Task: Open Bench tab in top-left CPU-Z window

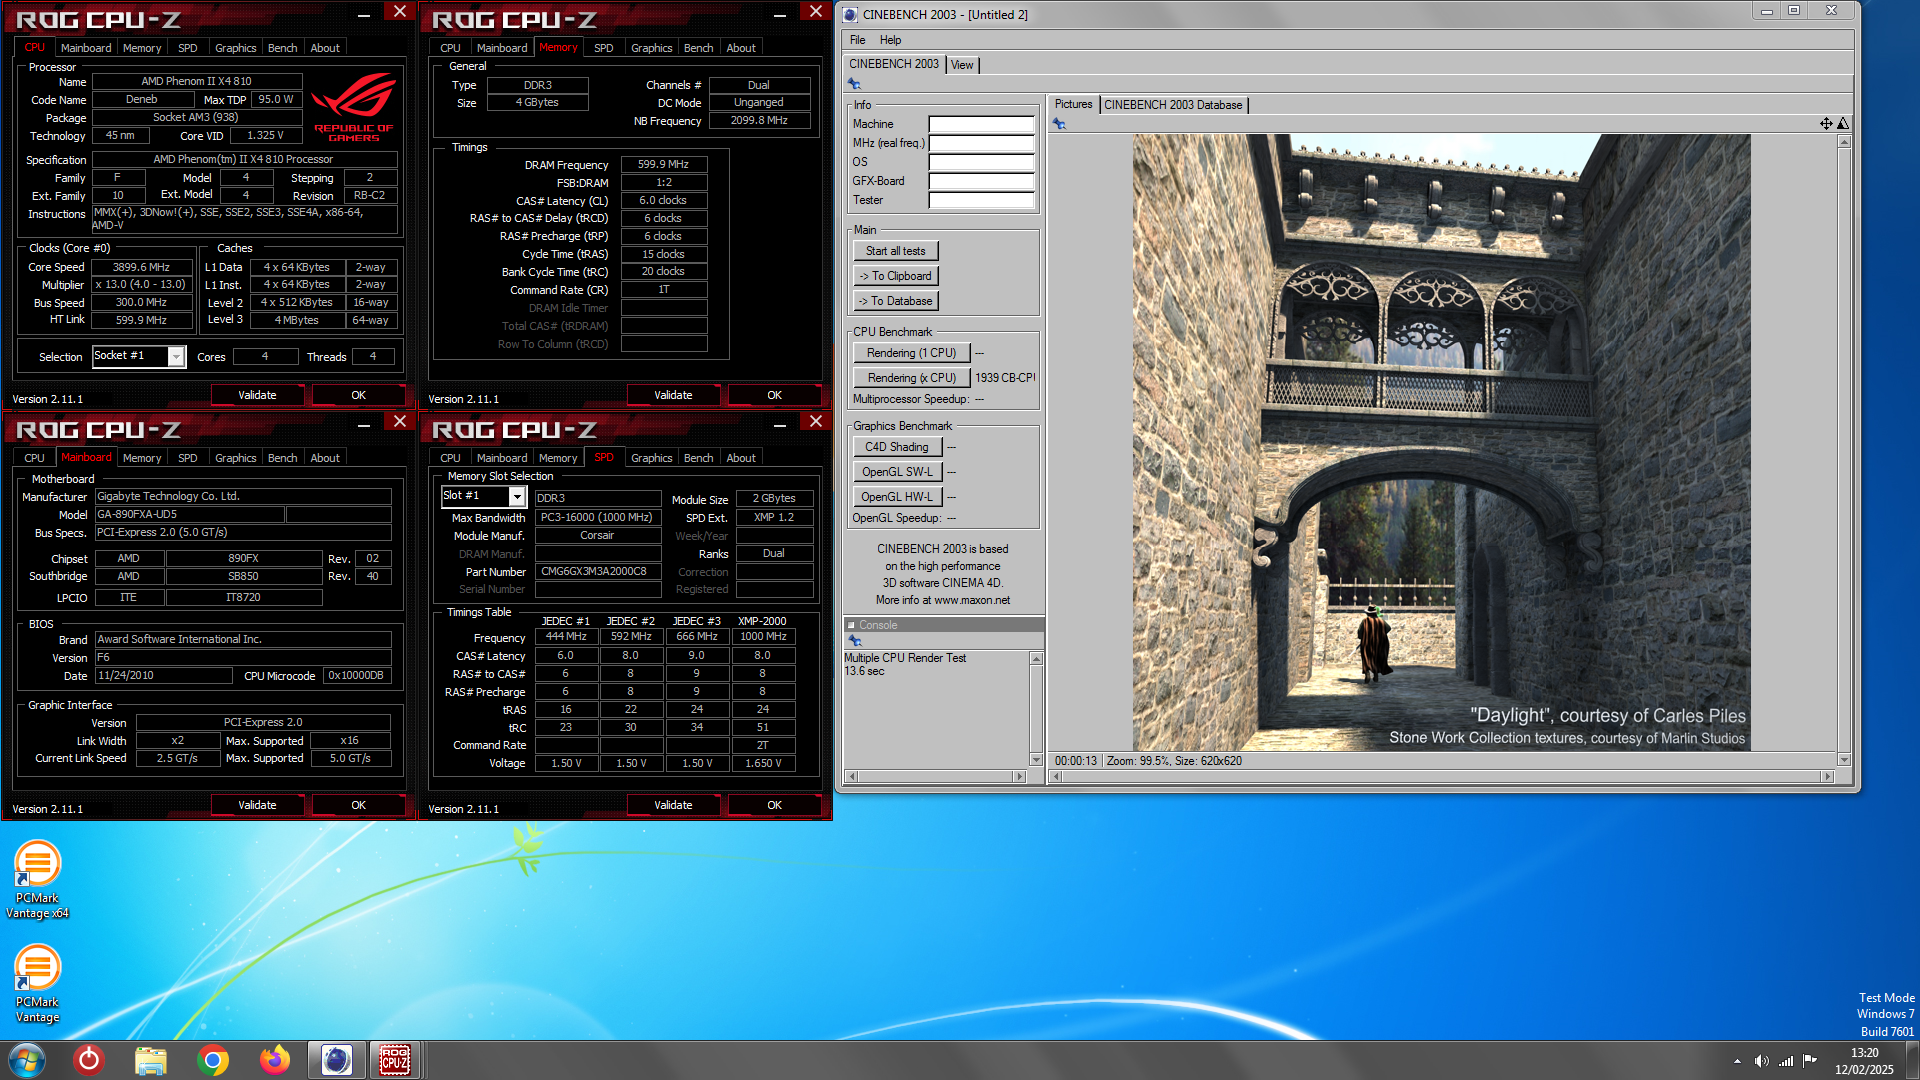Action: click(283, 48)
